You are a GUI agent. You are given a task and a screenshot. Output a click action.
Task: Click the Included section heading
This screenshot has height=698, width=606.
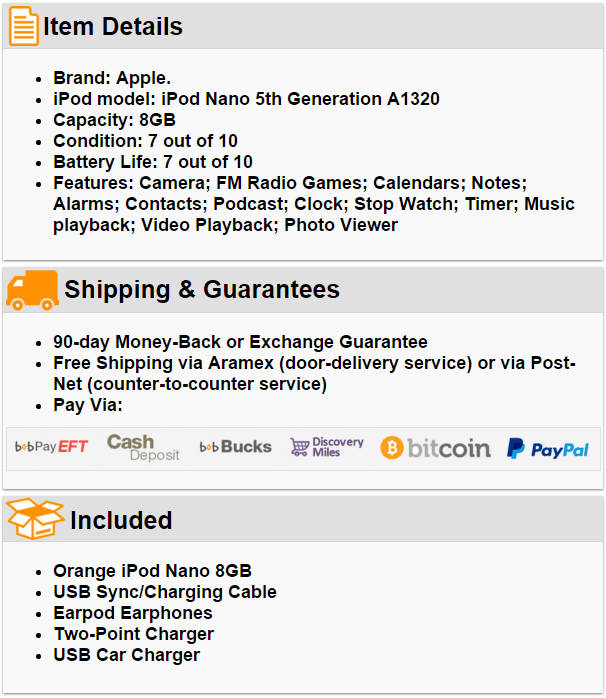(x=121, y=520)
